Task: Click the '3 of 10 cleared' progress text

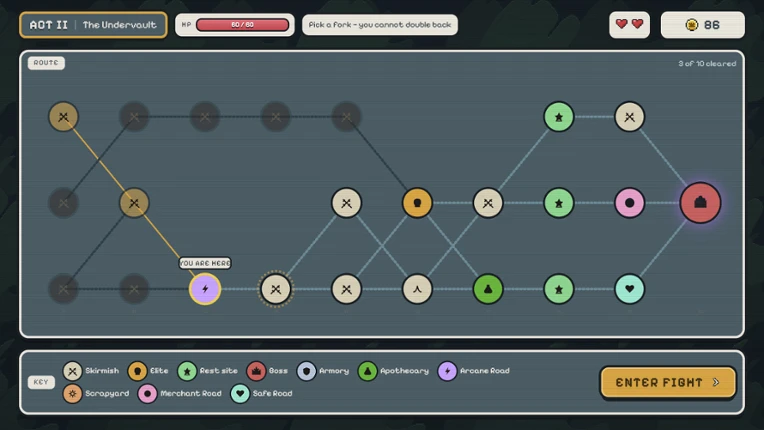Action: click(707, 63)
